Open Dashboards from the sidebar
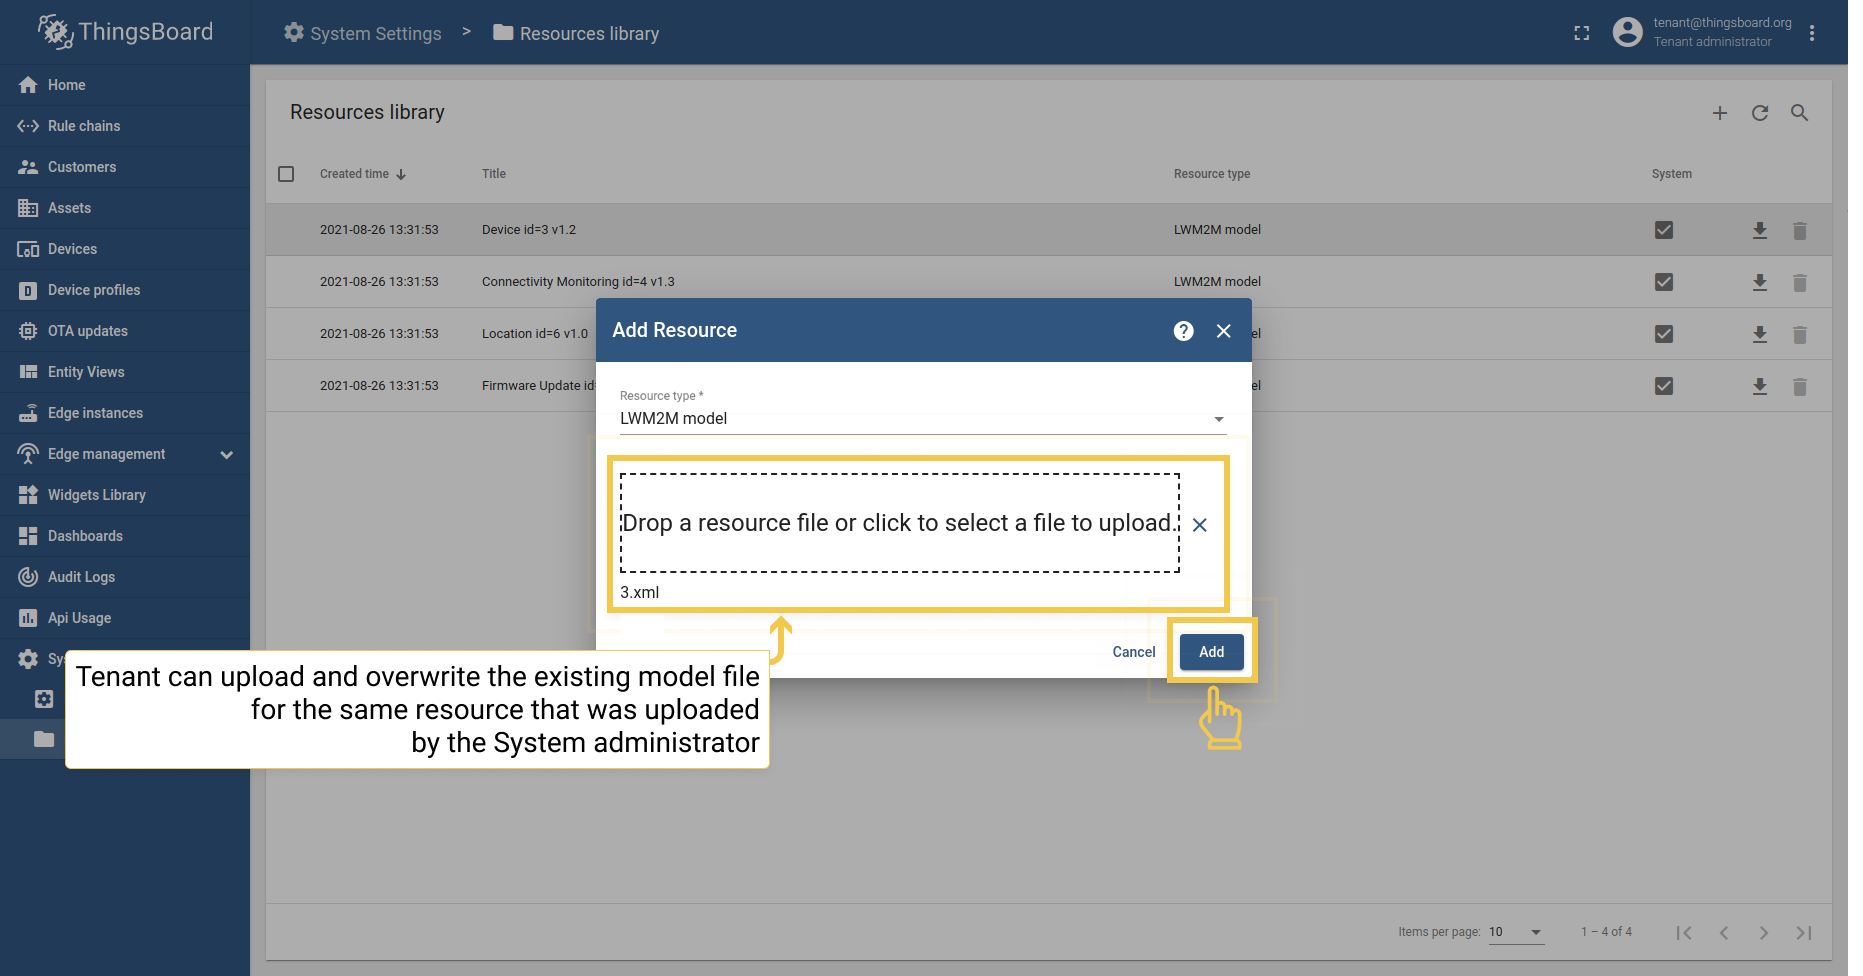Screen dimensions: 1863x976 pos(125,536)
